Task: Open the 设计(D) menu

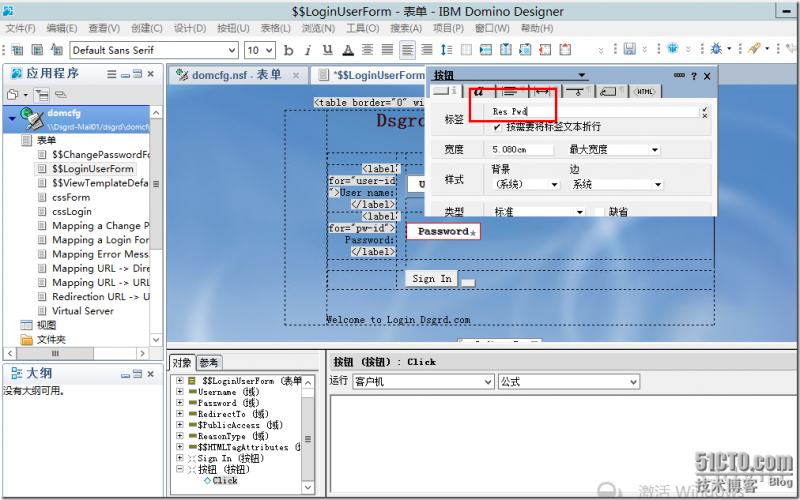Action: pyautogui.click(x=190, y=29)
